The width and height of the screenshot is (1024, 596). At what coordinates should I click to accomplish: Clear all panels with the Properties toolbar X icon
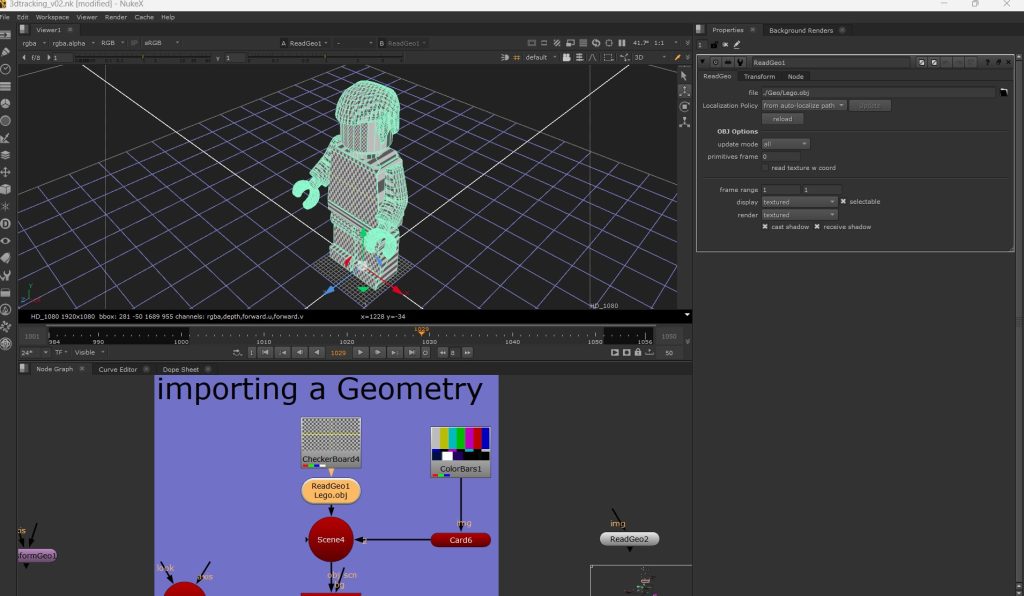tap(726, 45)
